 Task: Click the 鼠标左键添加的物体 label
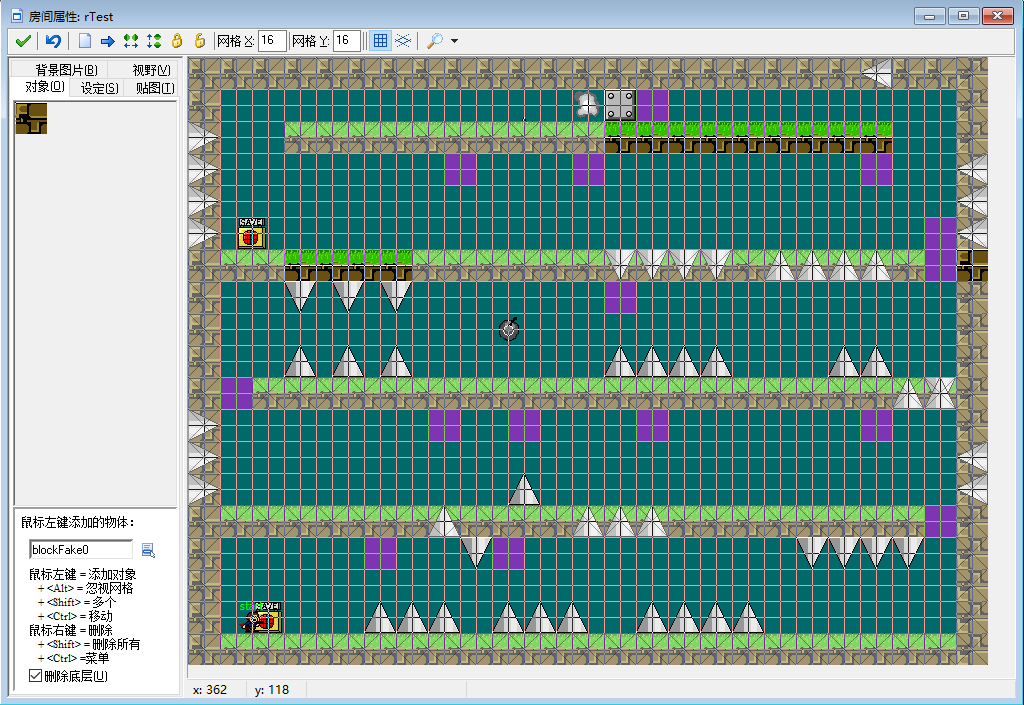[78, 522]
